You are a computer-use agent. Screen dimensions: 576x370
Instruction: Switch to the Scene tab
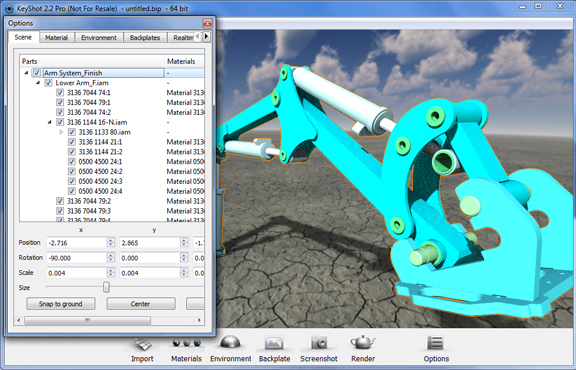[x=23, y=37]
